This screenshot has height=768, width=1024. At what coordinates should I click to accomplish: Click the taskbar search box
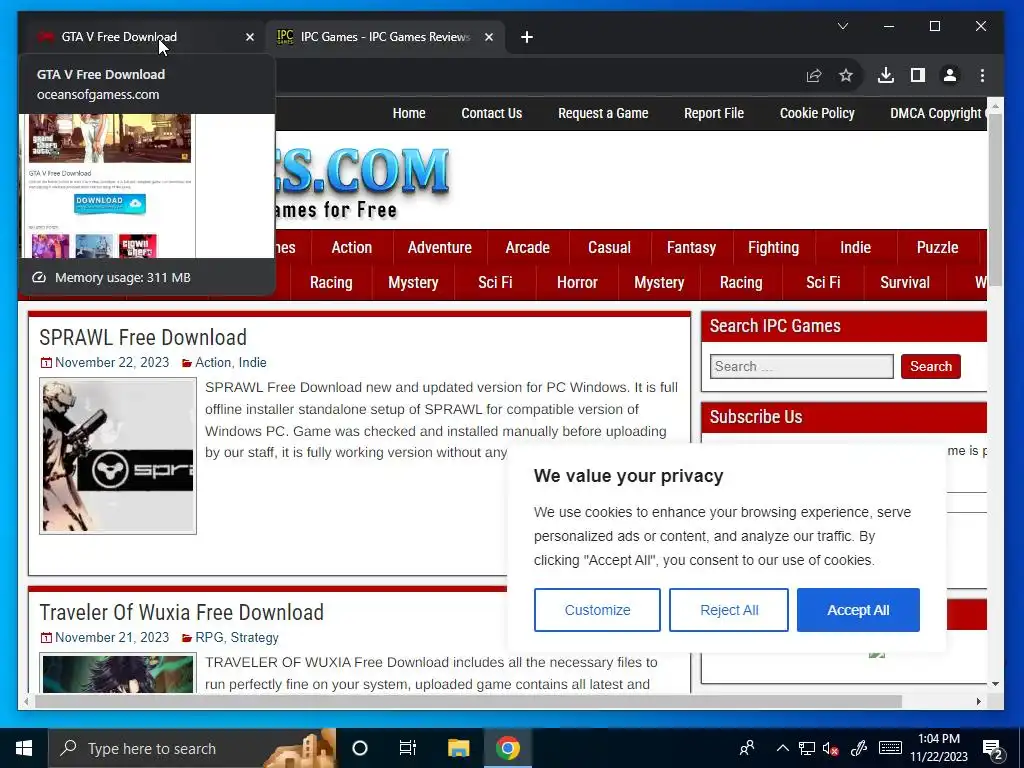tap(192, 748)
